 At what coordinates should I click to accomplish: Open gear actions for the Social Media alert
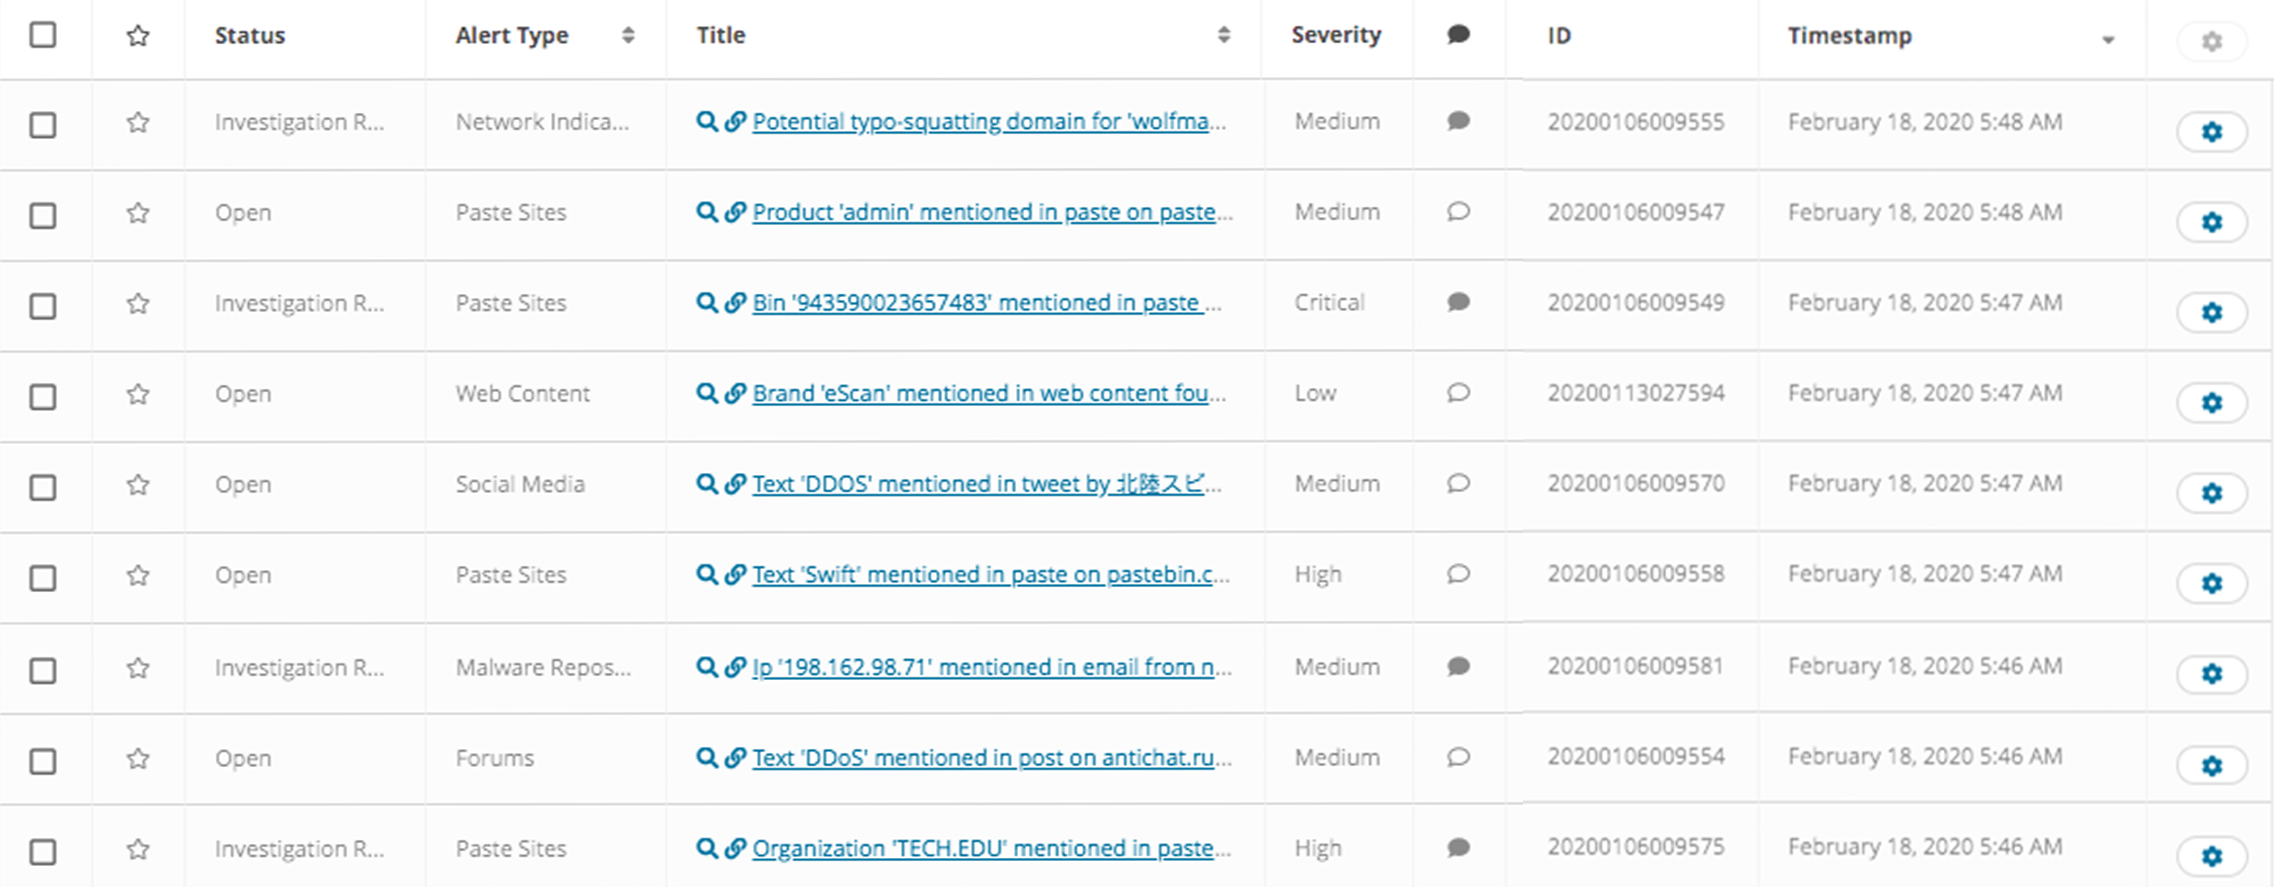point(2211,493)
